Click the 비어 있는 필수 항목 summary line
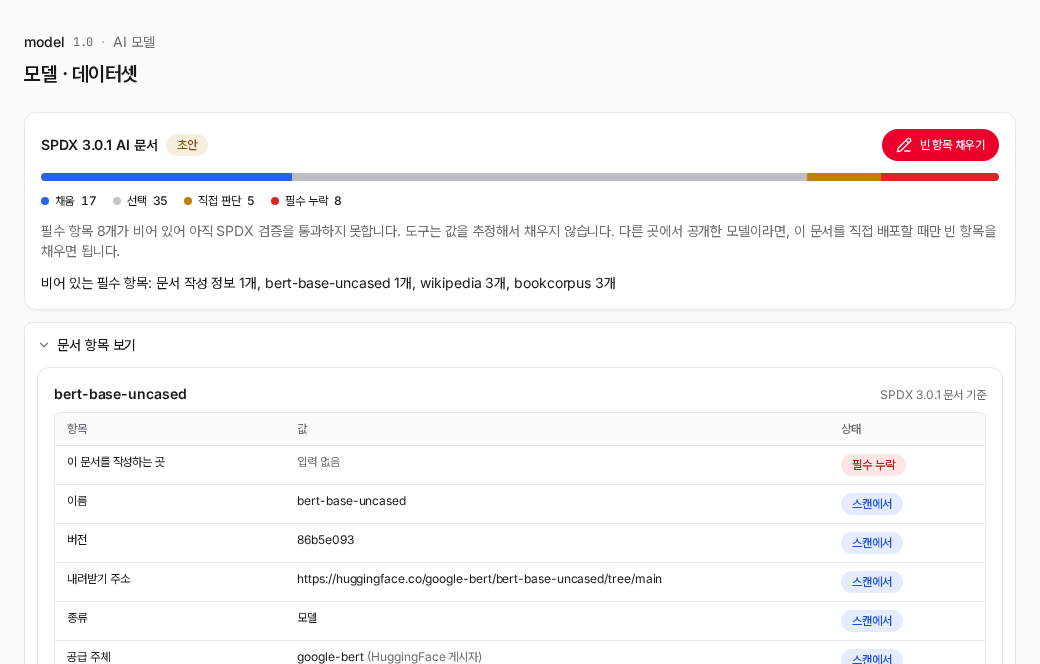 [328, 283]
